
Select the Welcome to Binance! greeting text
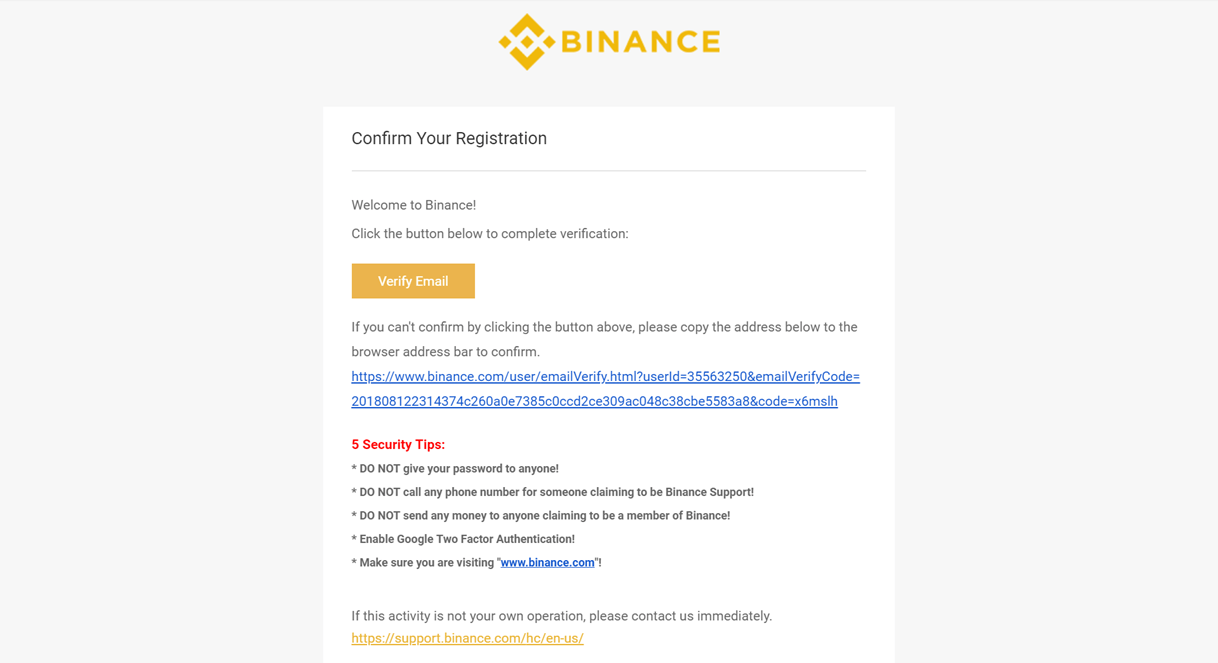pos(413,205)
